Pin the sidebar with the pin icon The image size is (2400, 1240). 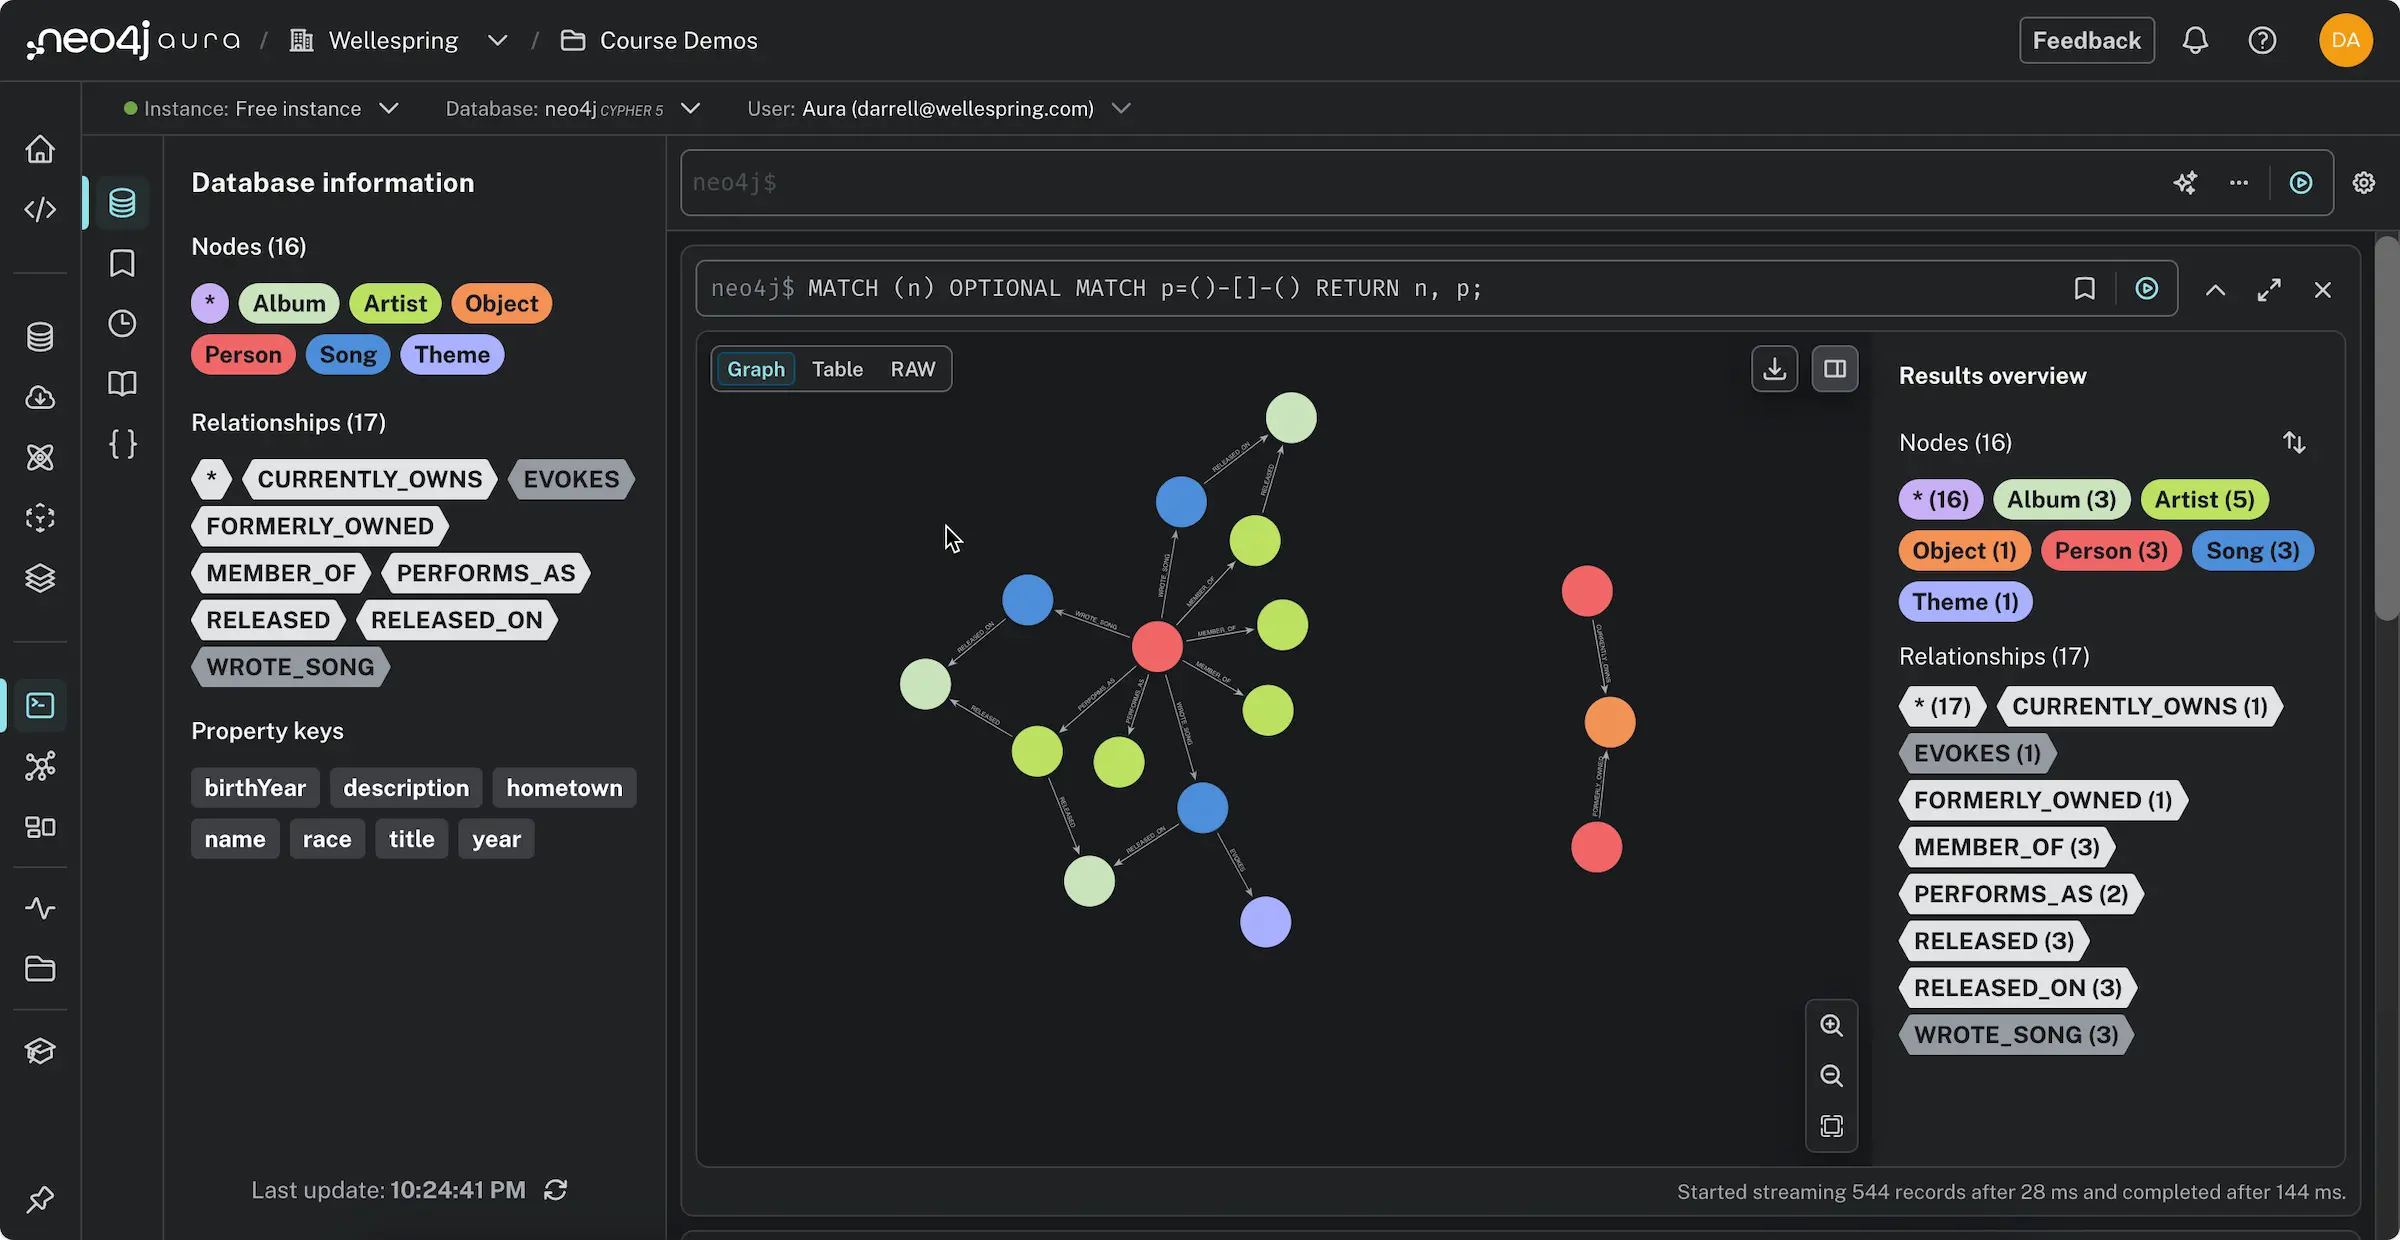(40, 1199)
